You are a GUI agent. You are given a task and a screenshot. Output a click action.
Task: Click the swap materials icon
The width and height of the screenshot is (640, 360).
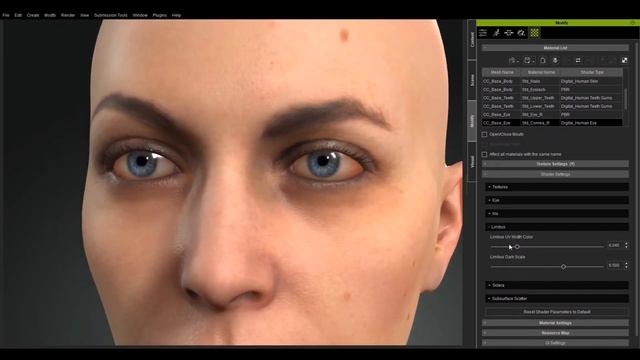578,60
